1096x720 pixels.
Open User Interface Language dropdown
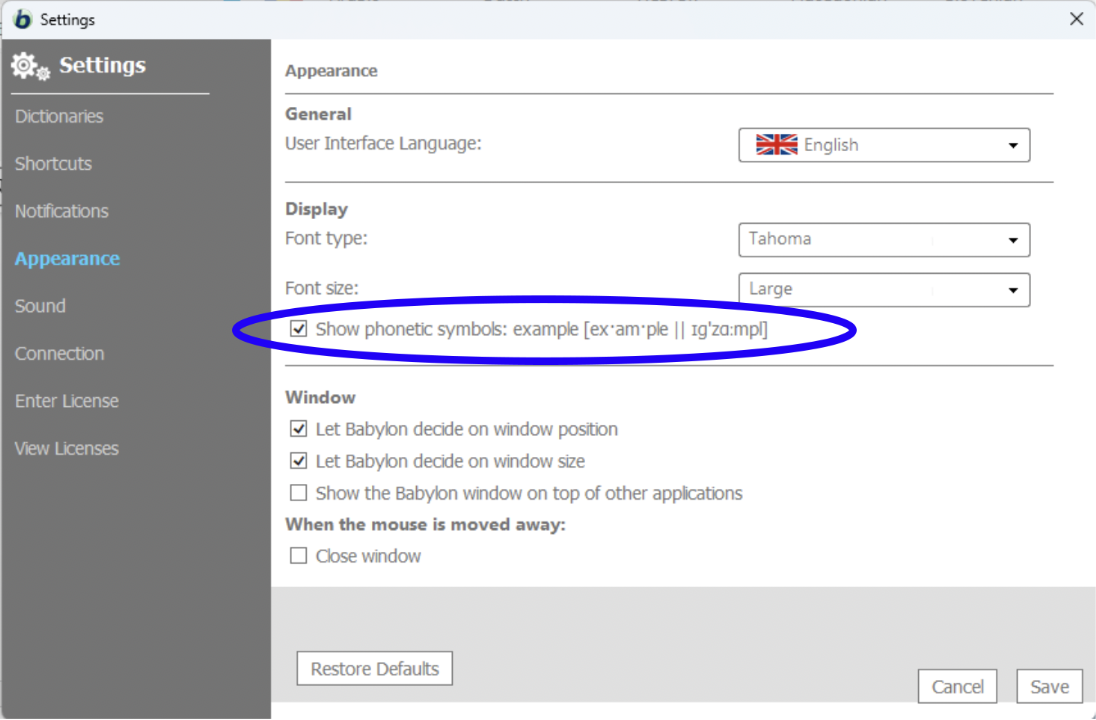[x=884, y=145]
